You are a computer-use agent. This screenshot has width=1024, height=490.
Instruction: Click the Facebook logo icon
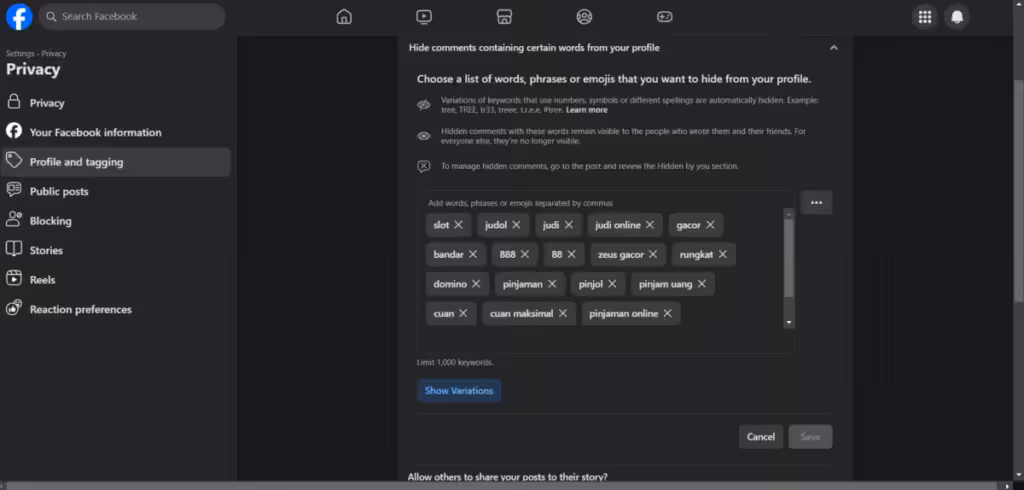click(x=19, y=17)
